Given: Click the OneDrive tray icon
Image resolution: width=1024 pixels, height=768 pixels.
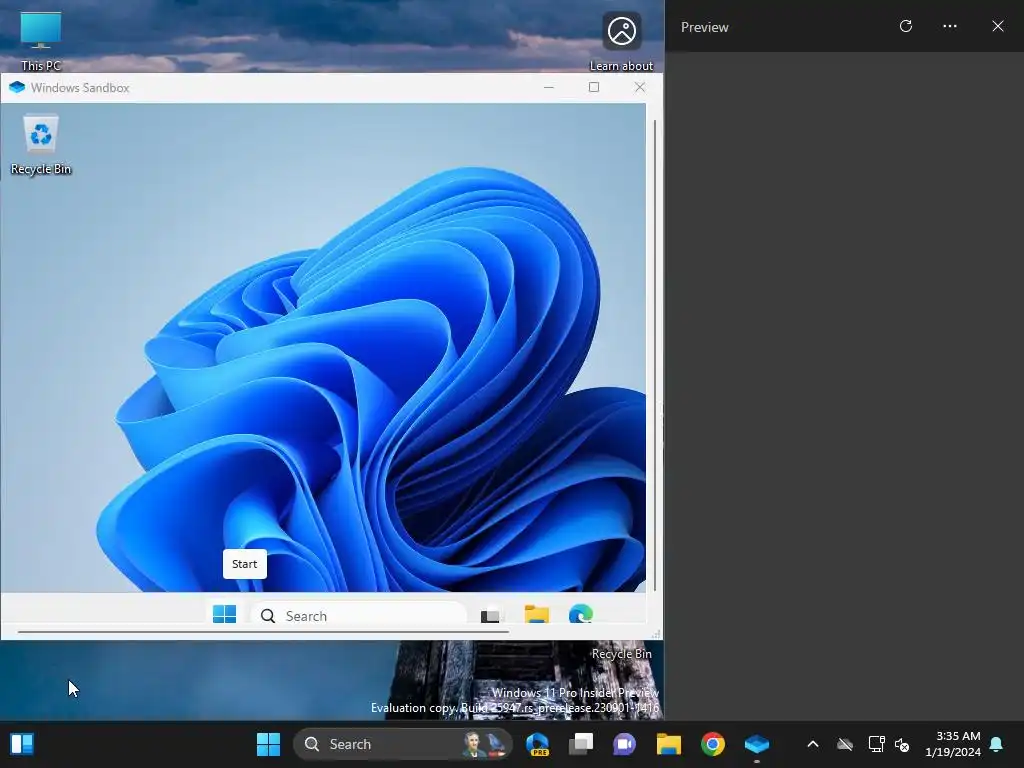Looking at the screenshot, I should pos(845,744).
